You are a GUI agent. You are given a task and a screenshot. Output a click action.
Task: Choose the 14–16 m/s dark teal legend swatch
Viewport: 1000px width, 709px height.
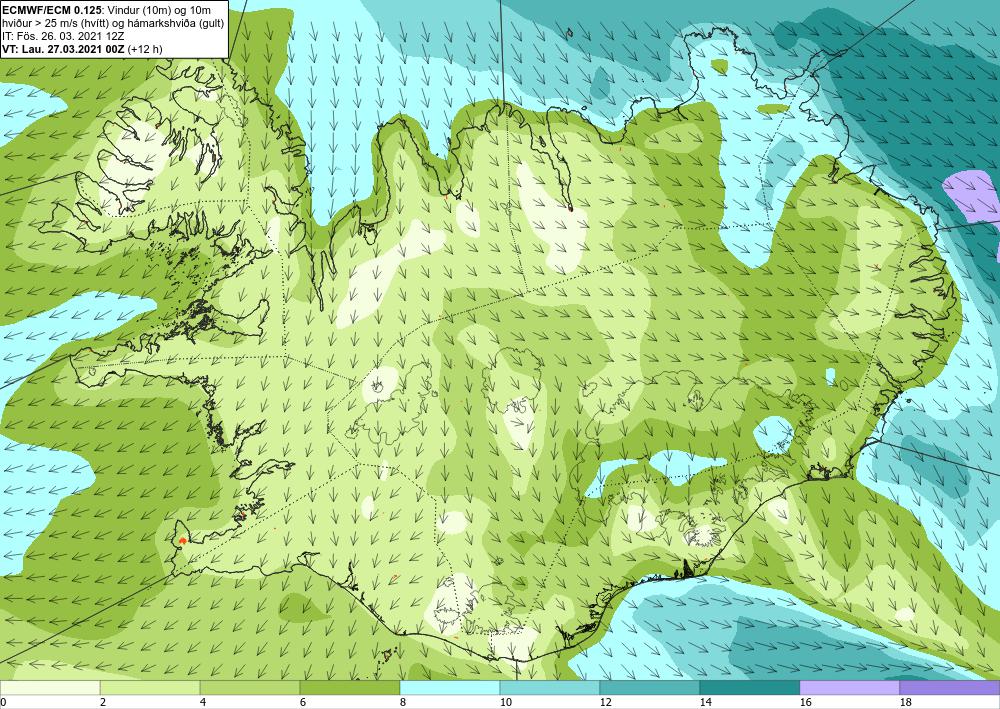[x=750, y=688]
